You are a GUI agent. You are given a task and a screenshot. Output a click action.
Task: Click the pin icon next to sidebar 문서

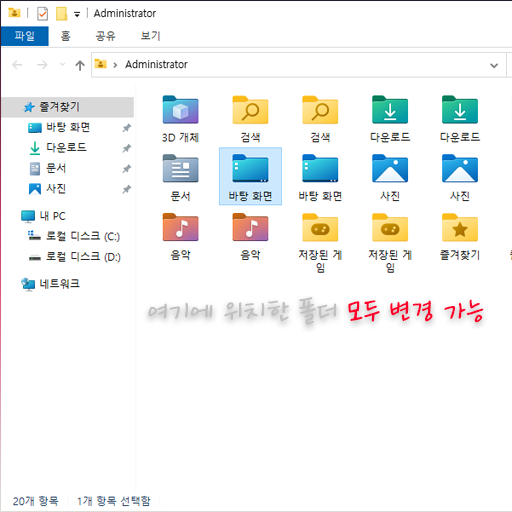click(126, 169)
